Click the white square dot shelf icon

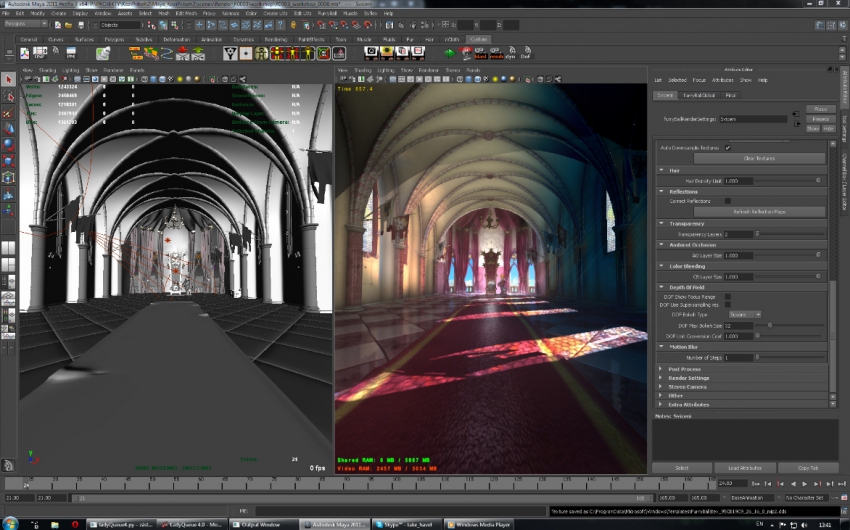[x=246, y=53]
